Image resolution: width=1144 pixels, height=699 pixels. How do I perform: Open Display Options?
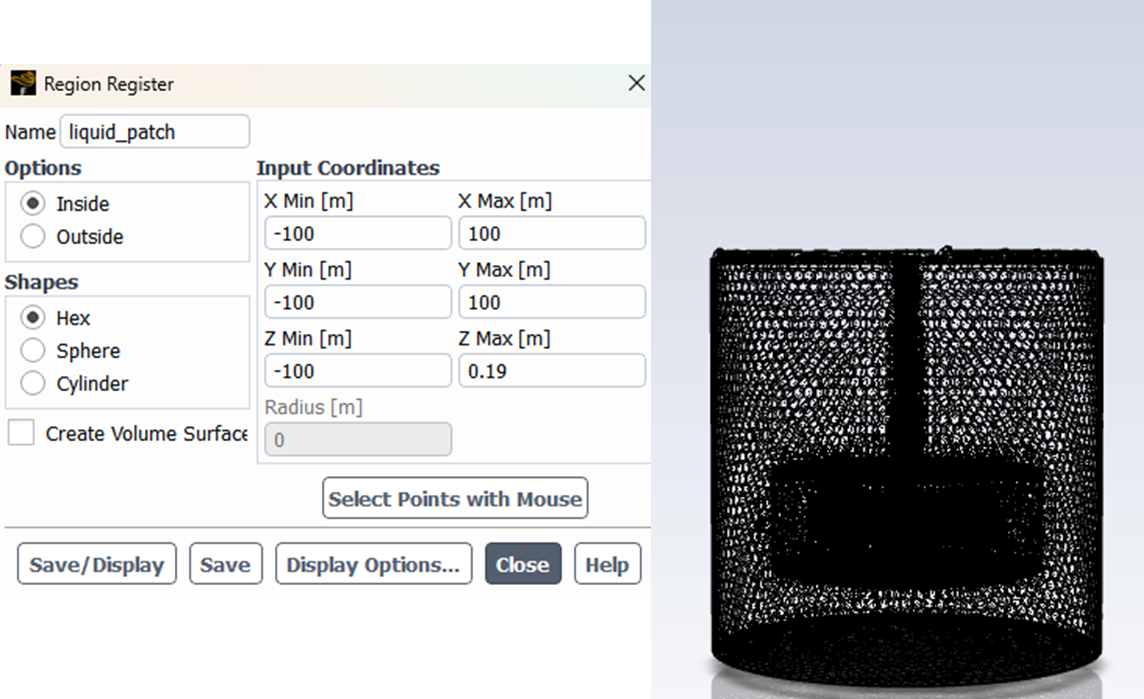point(373,563)
